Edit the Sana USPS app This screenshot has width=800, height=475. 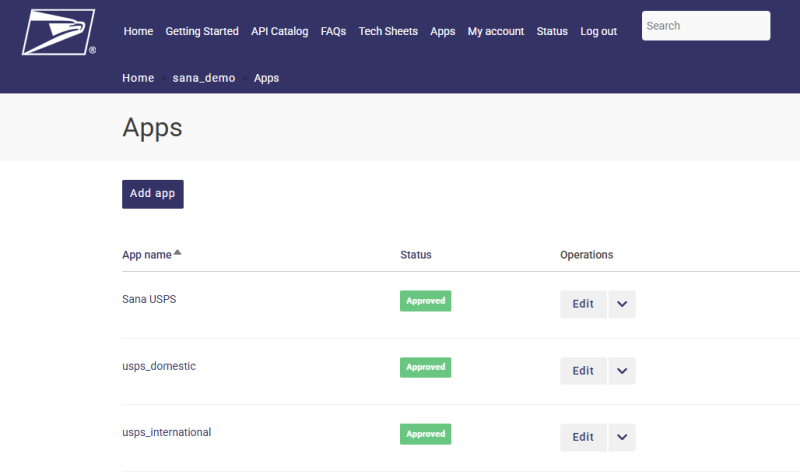coord(583,304)
